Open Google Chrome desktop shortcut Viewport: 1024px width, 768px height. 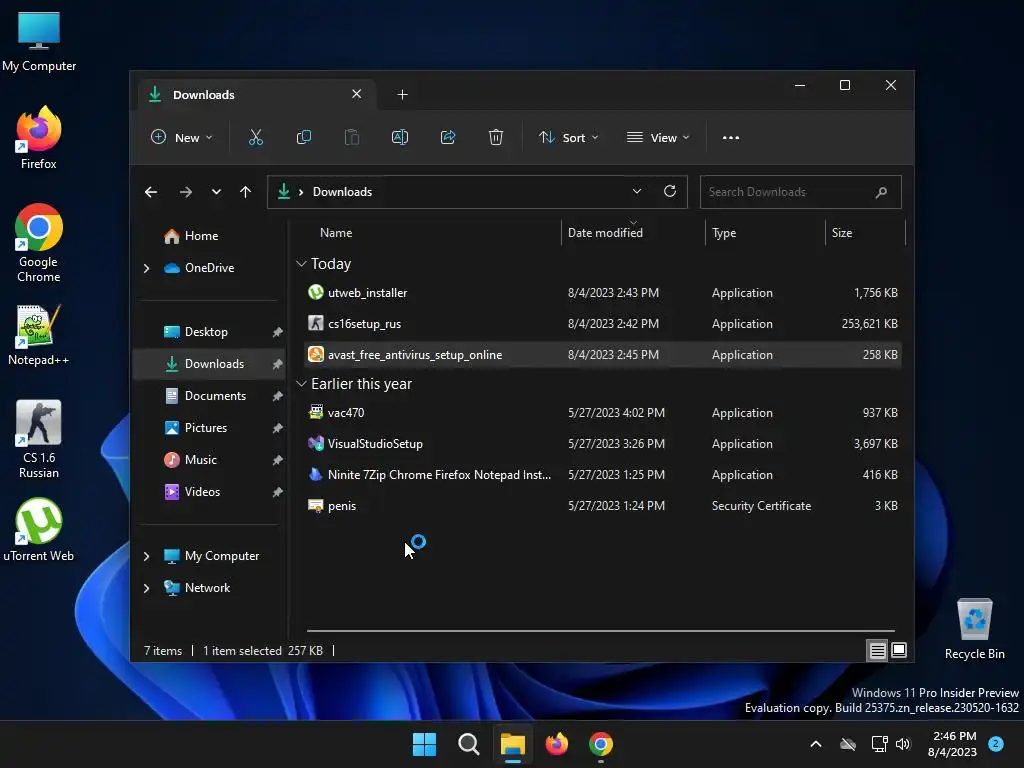coord(39,243)
